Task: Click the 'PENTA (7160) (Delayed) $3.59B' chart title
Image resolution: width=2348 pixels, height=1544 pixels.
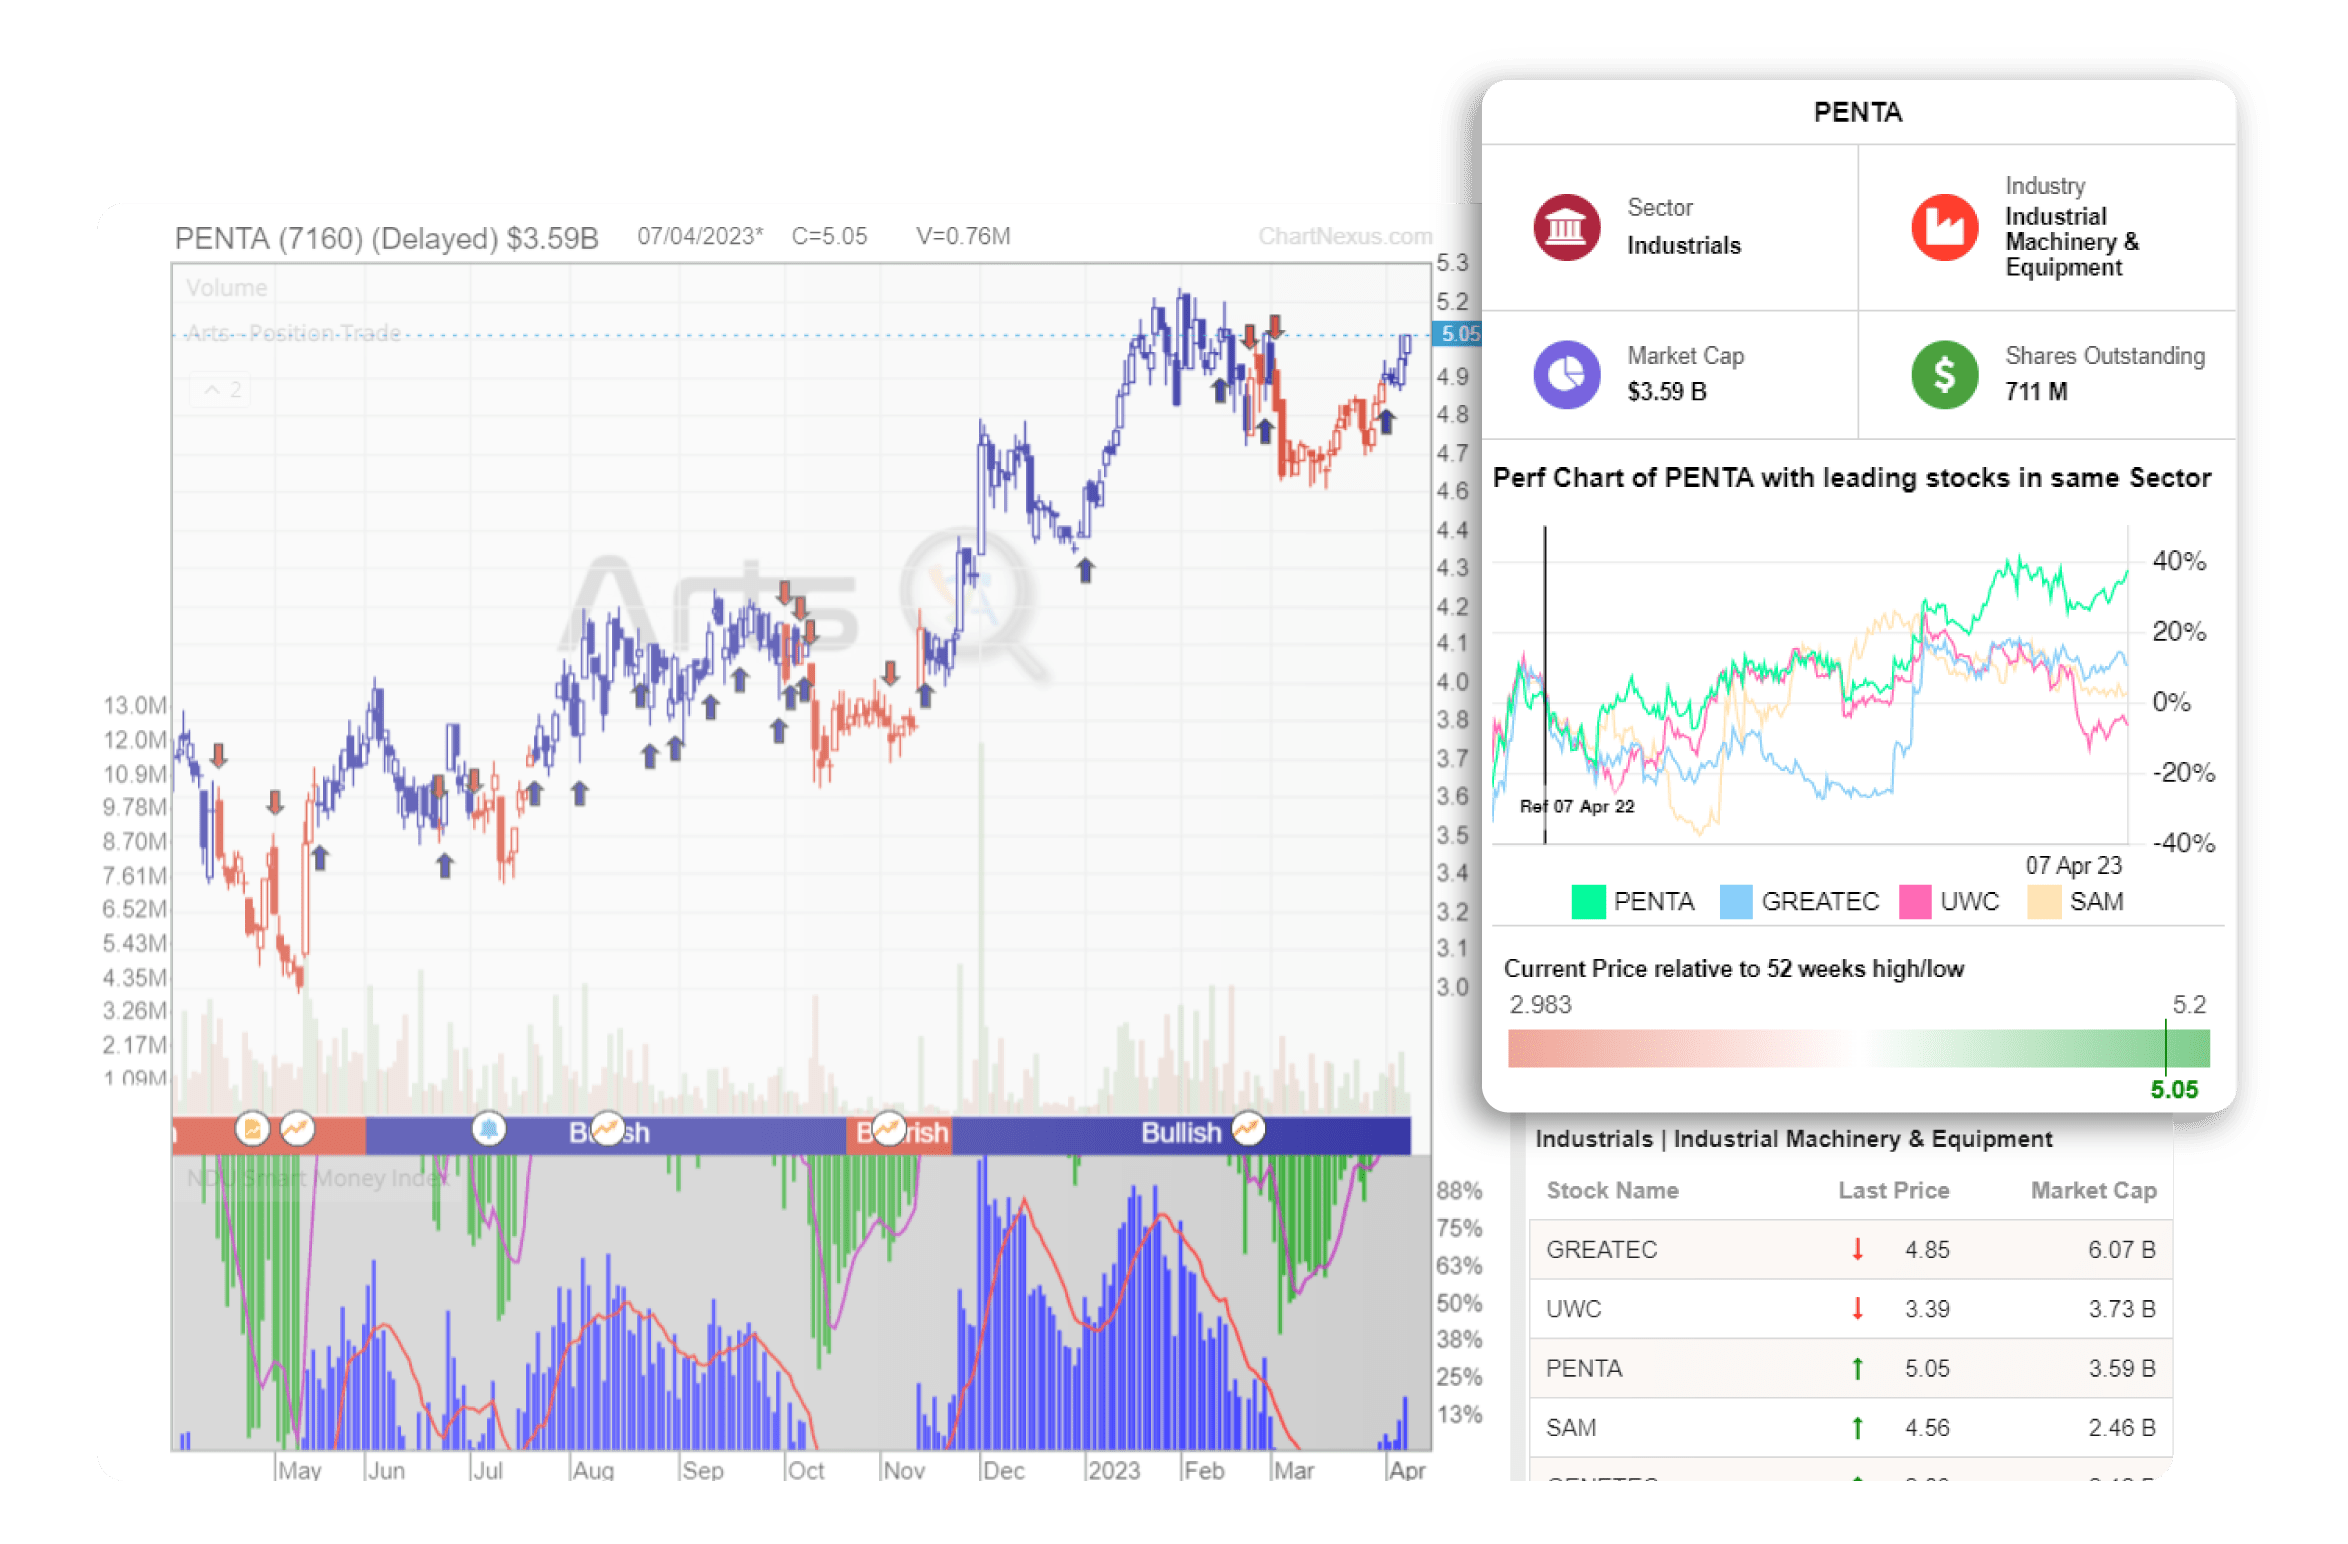Action: 386,238
